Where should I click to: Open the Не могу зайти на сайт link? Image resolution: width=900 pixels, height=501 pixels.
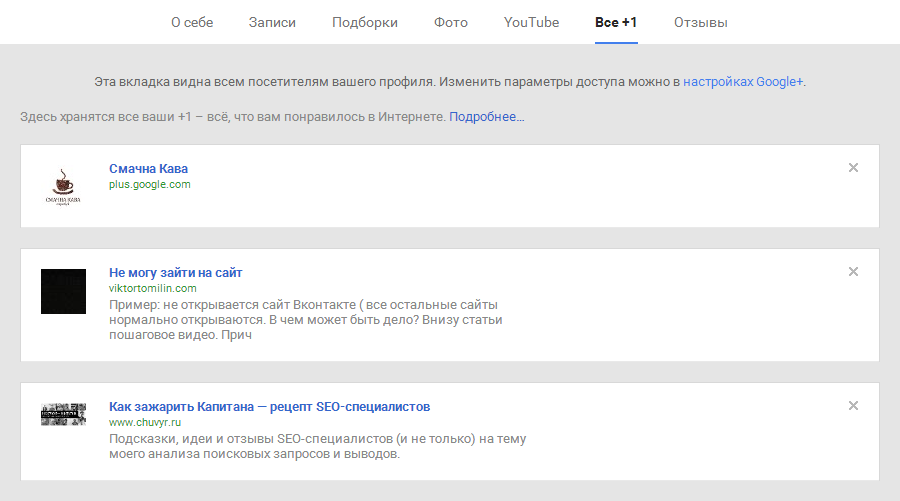pos(175,272)
